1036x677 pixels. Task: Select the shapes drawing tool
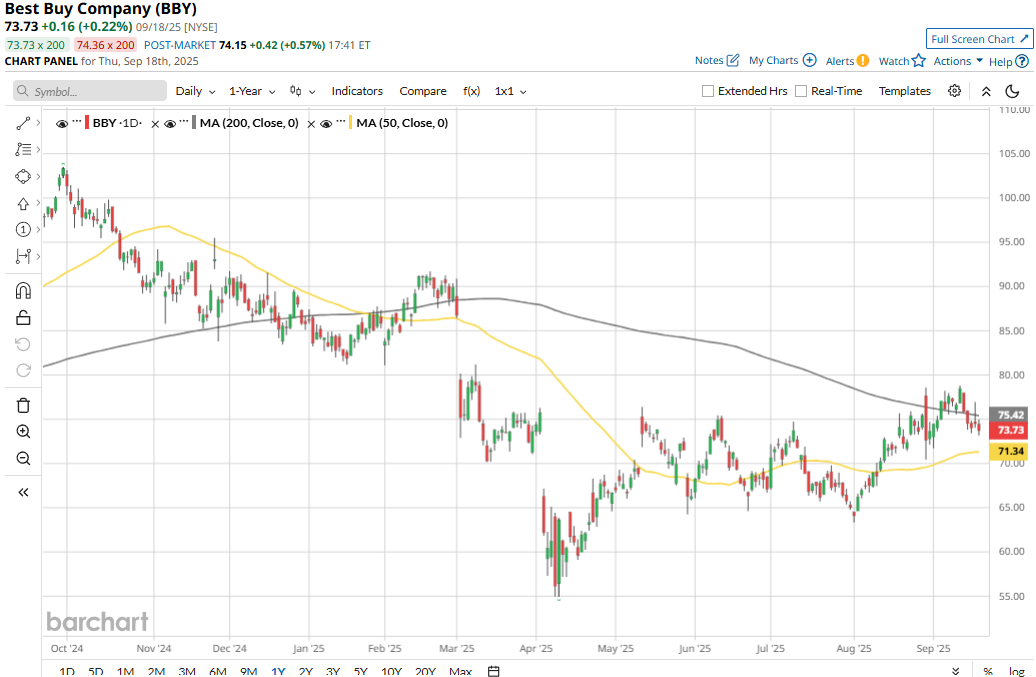click(x=23, y=176)
